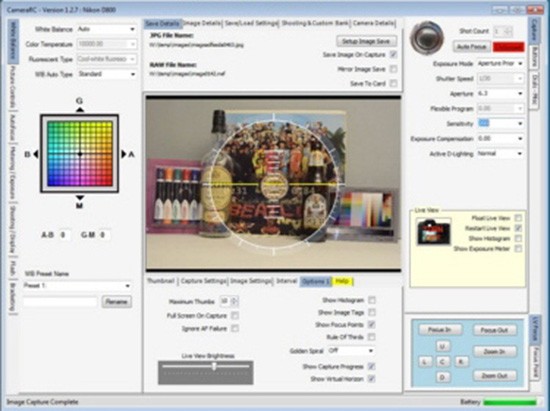The image size is (550, 411).
Task: Toggle Full Screen On Capture checkbox
Action: pos(235,316)
